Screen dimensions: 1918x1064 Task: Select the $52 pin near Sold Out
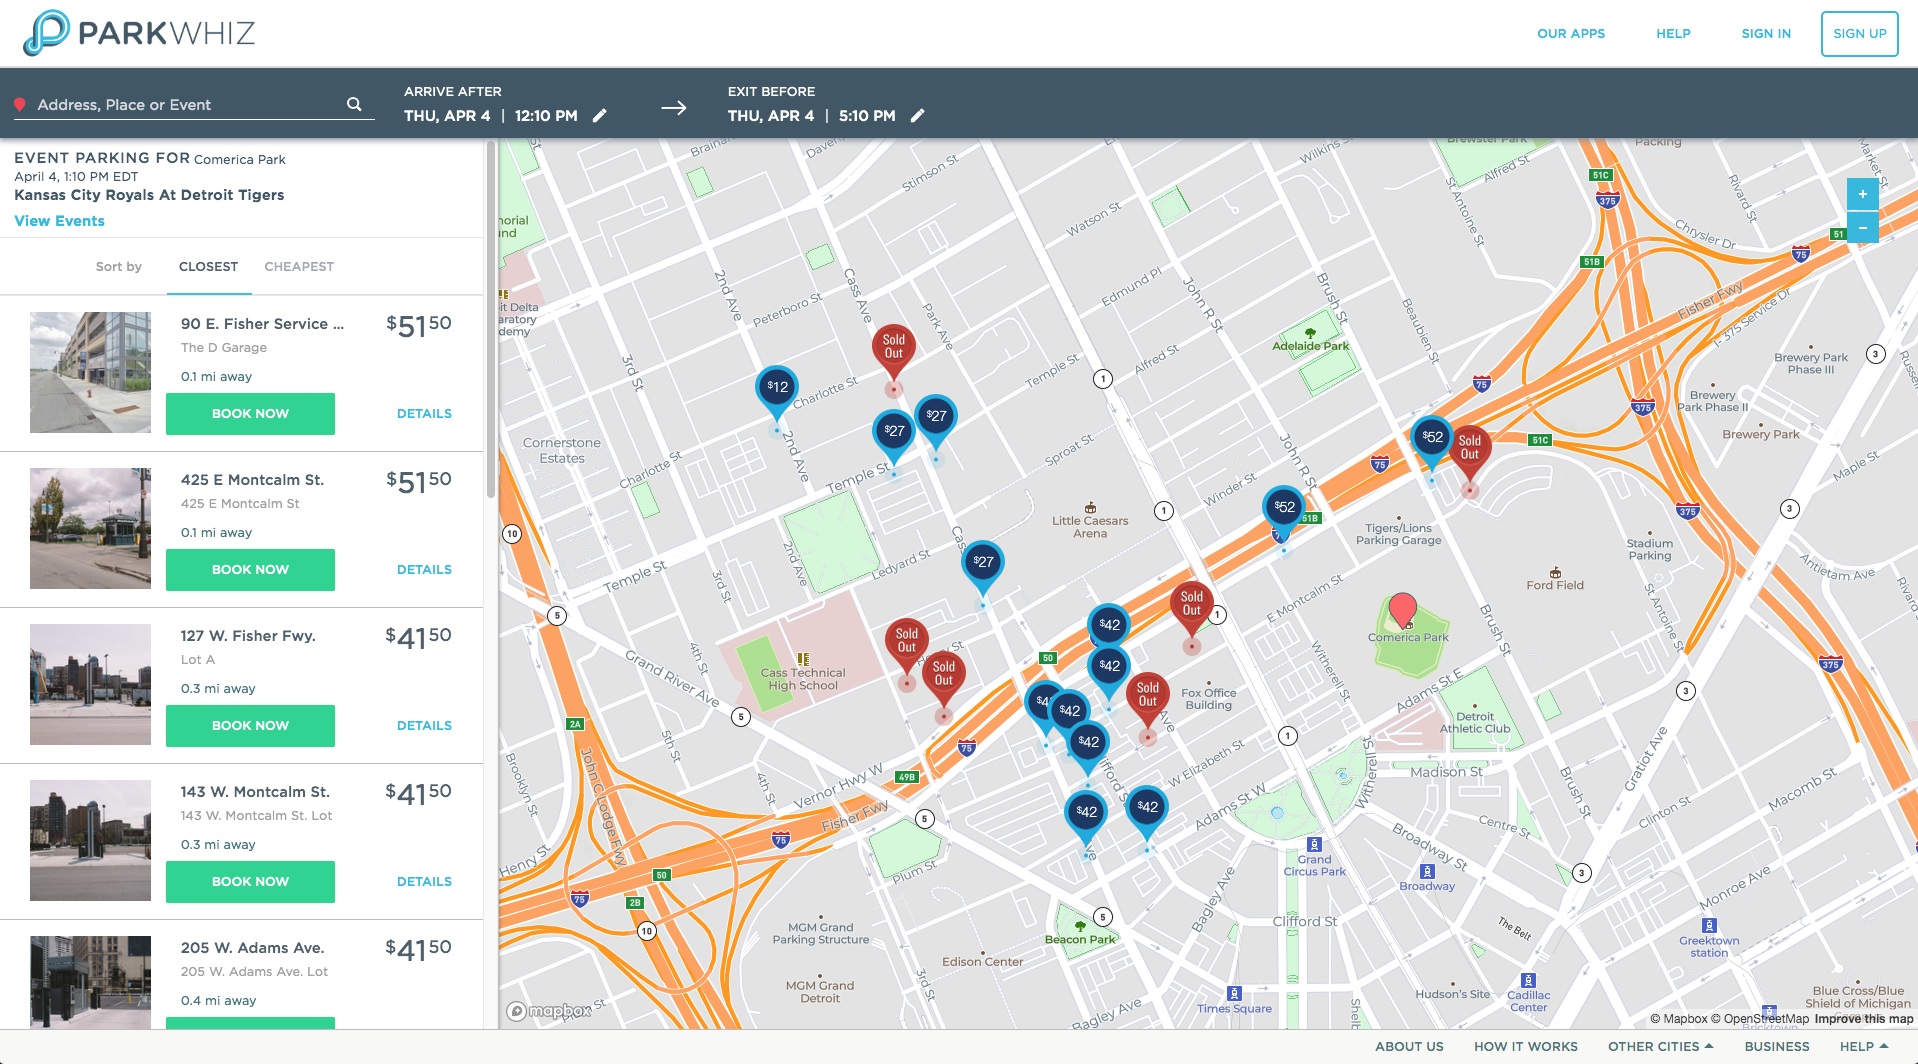tap(1432, 437)
